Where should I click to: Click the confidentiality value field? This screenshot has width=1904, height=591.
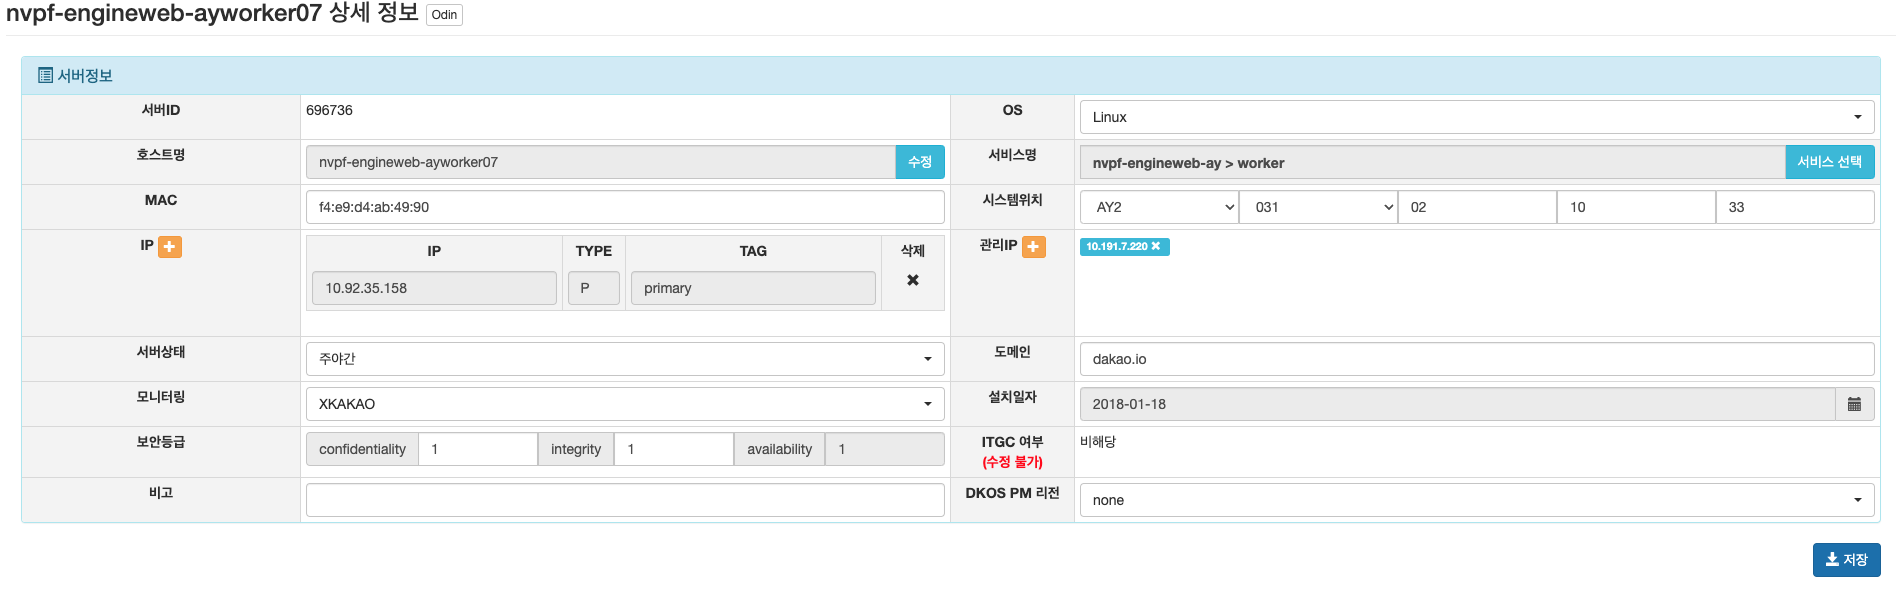pos(478,449)
